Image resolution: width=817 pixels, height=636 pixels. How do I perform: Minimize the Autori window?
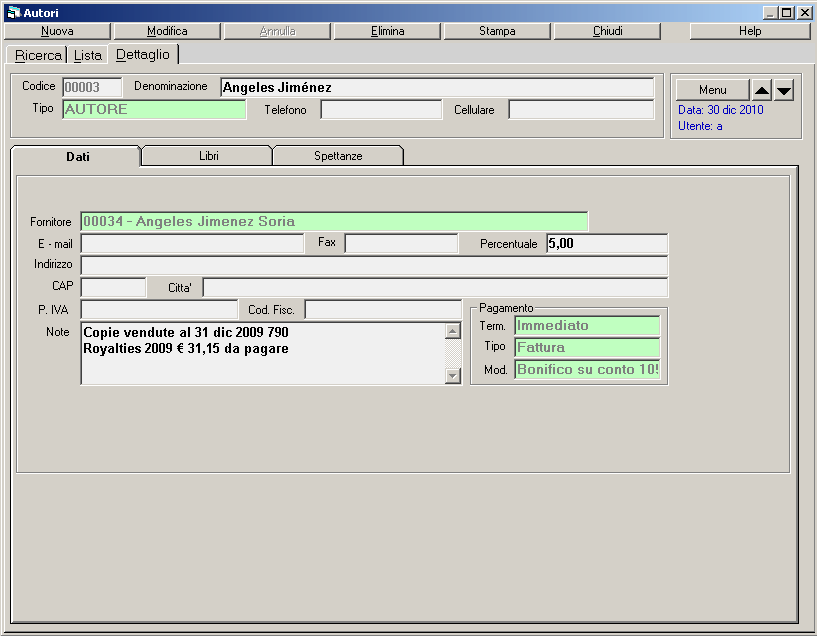[770, 13]
